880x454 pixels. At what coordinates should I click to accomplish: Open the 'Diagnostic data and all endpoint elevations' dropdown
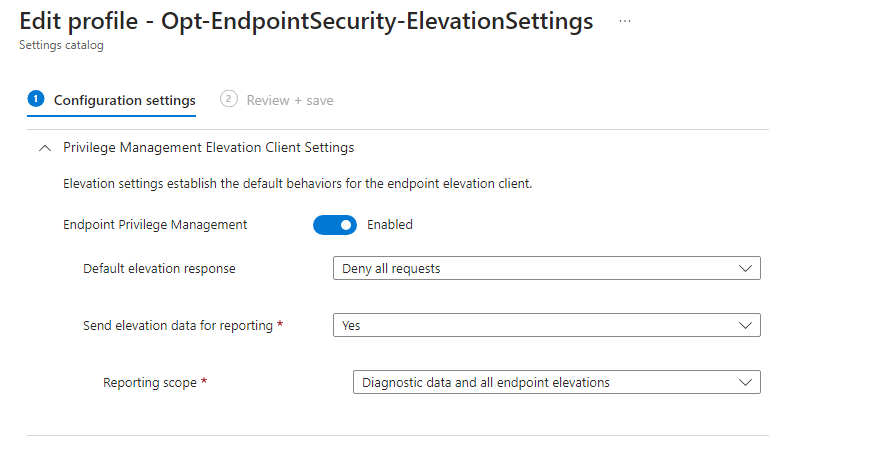point(555,382)
